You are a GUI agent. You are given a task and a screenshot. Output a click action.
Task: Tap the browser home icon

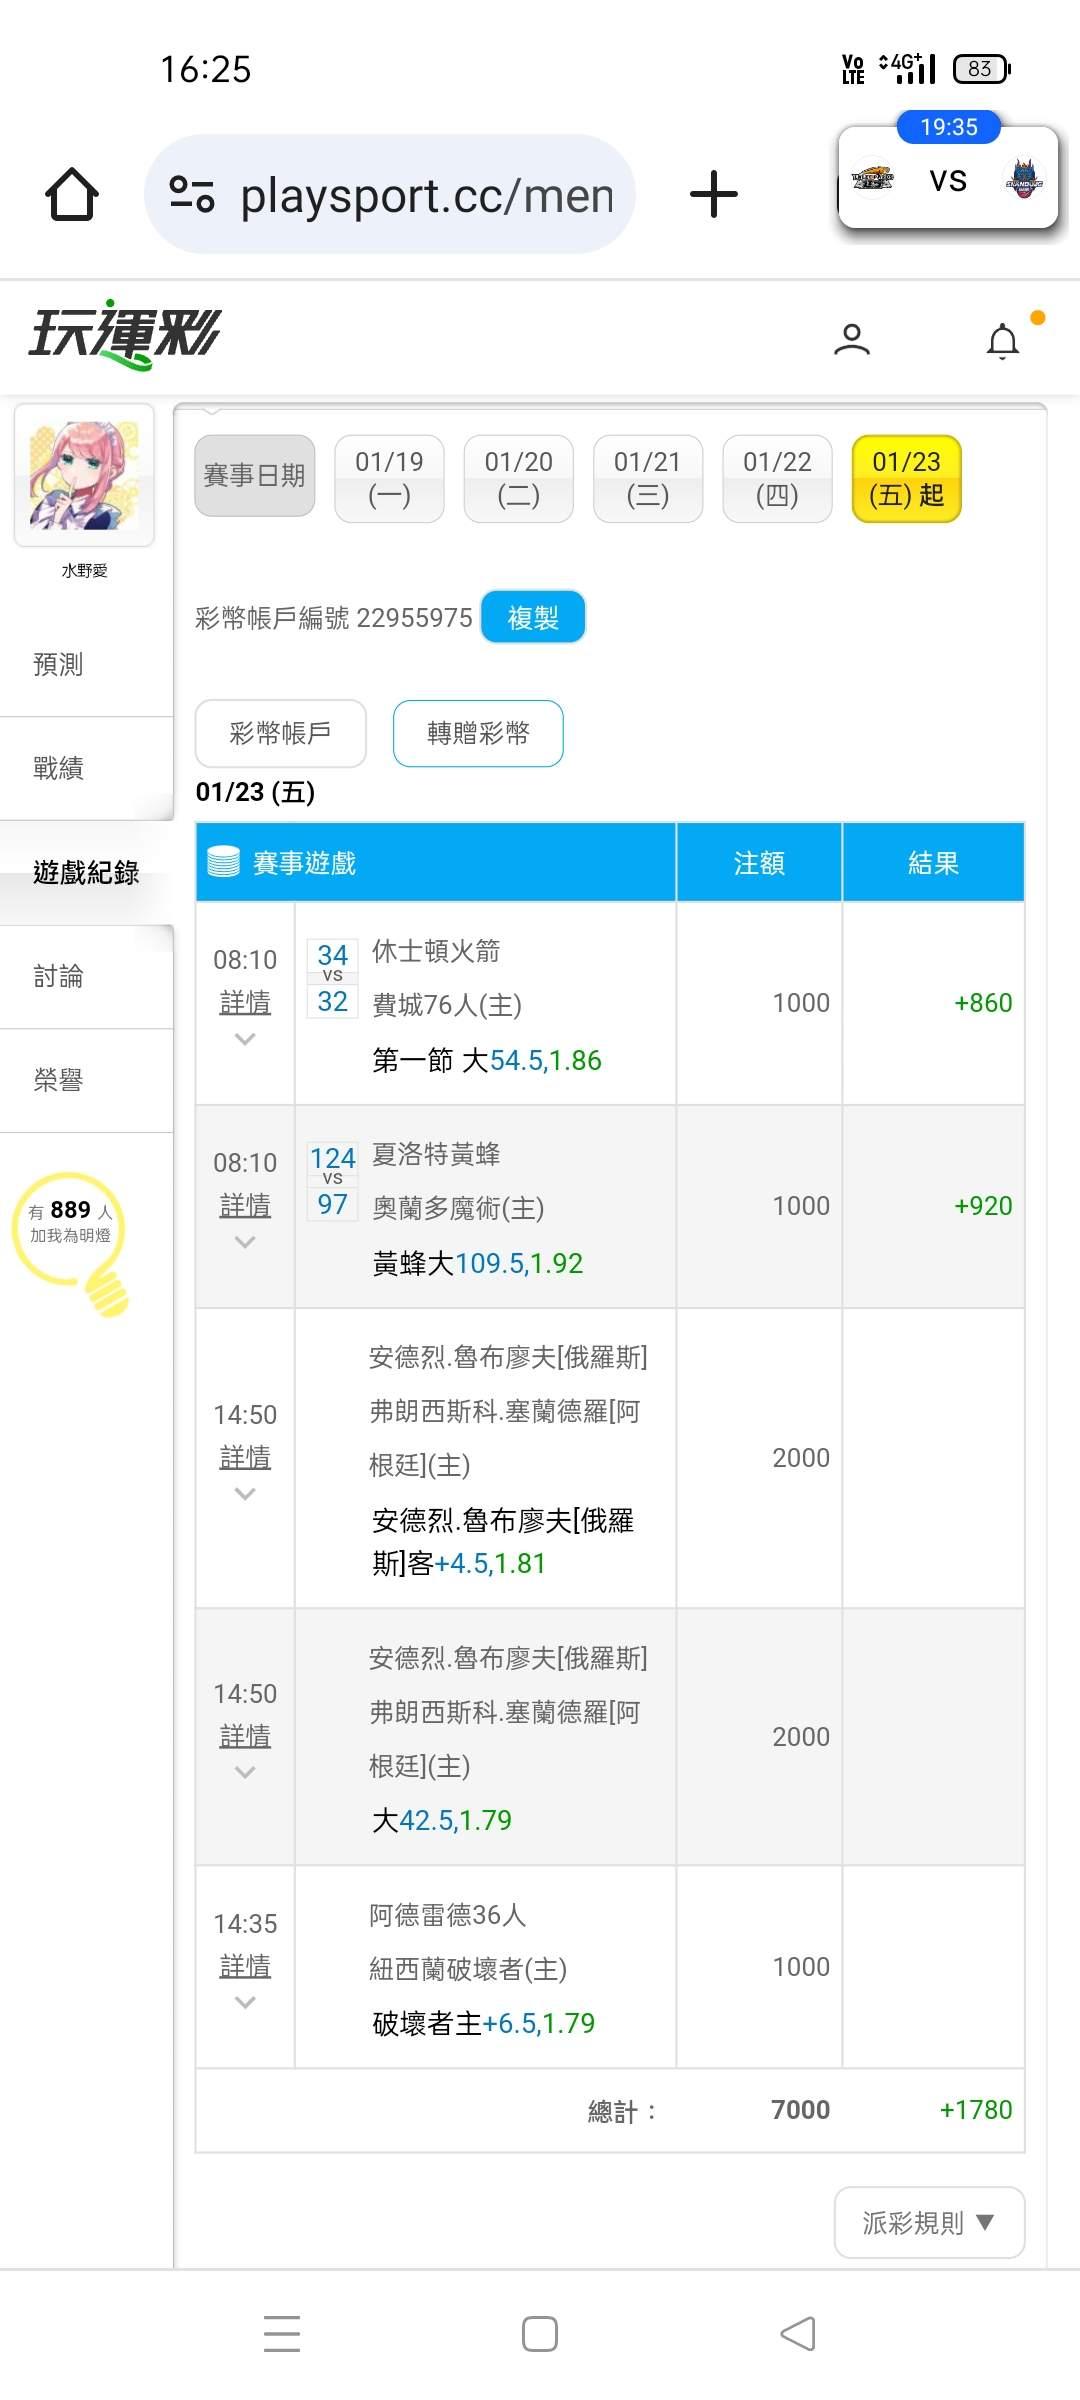point(72,194)
